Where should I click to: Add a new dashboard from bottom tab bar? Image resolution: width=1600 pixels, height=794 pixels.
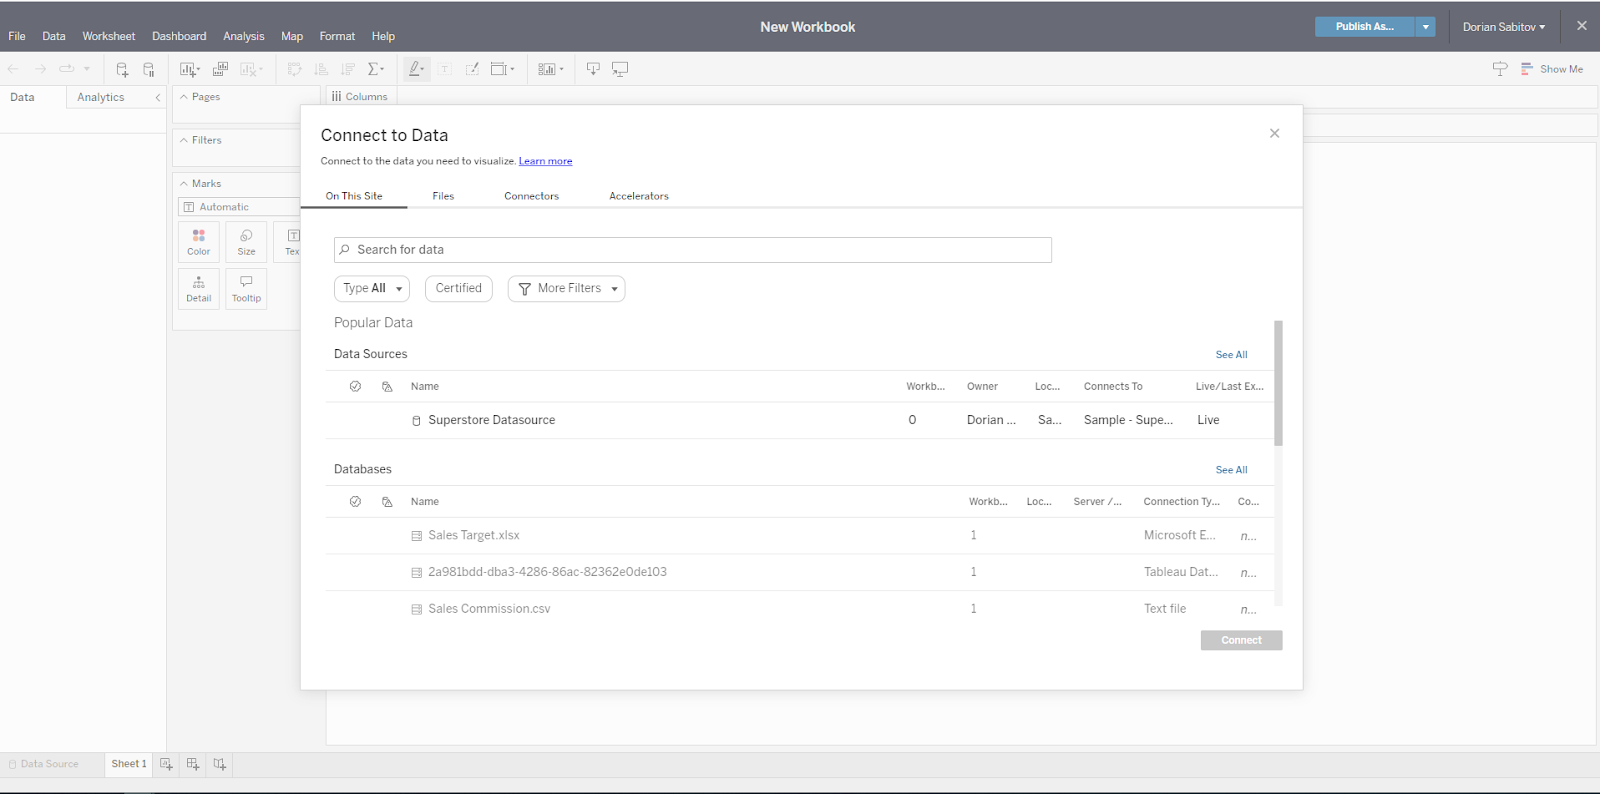tap(193, 764)
